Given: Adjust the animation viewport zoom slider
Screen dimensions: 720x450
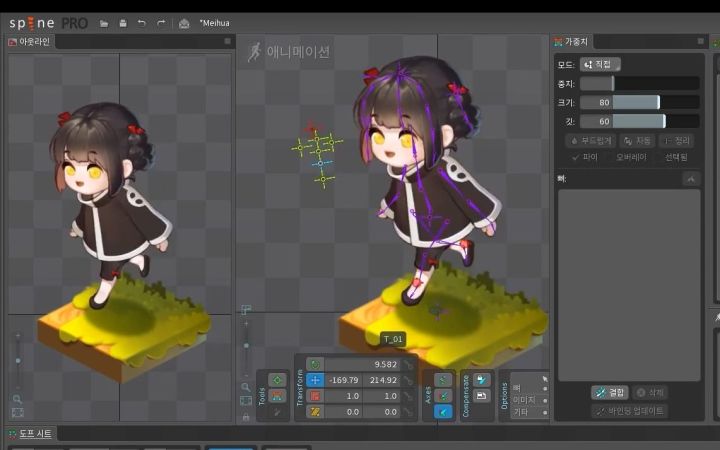Looking at the screenshot, I should [x=246, y=345].
